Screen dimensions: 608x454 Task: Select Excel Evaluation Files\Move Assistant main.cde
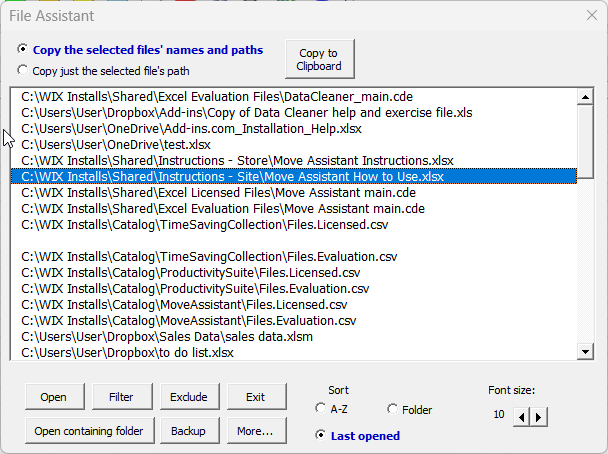(294, 209)
